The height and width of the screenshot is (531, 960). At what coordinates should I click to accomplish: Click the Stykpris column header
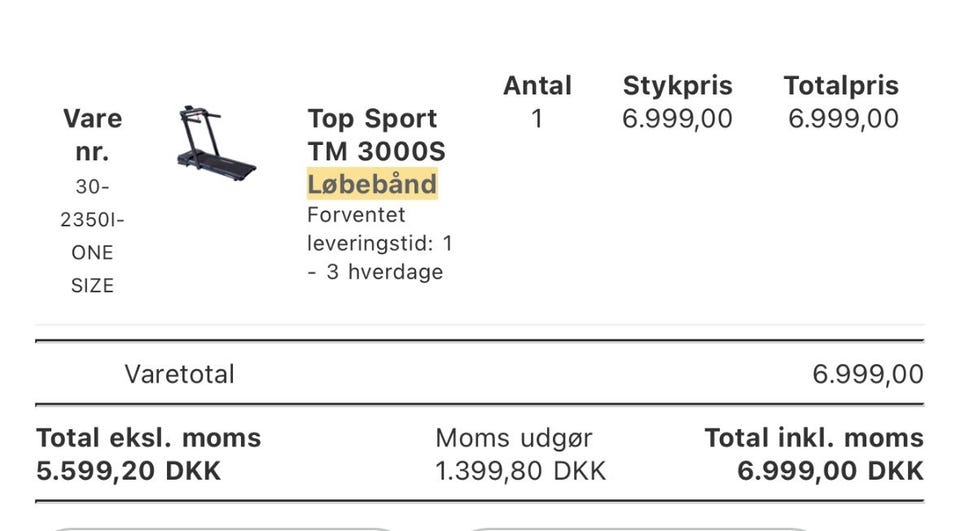click(x=677, y=86)
